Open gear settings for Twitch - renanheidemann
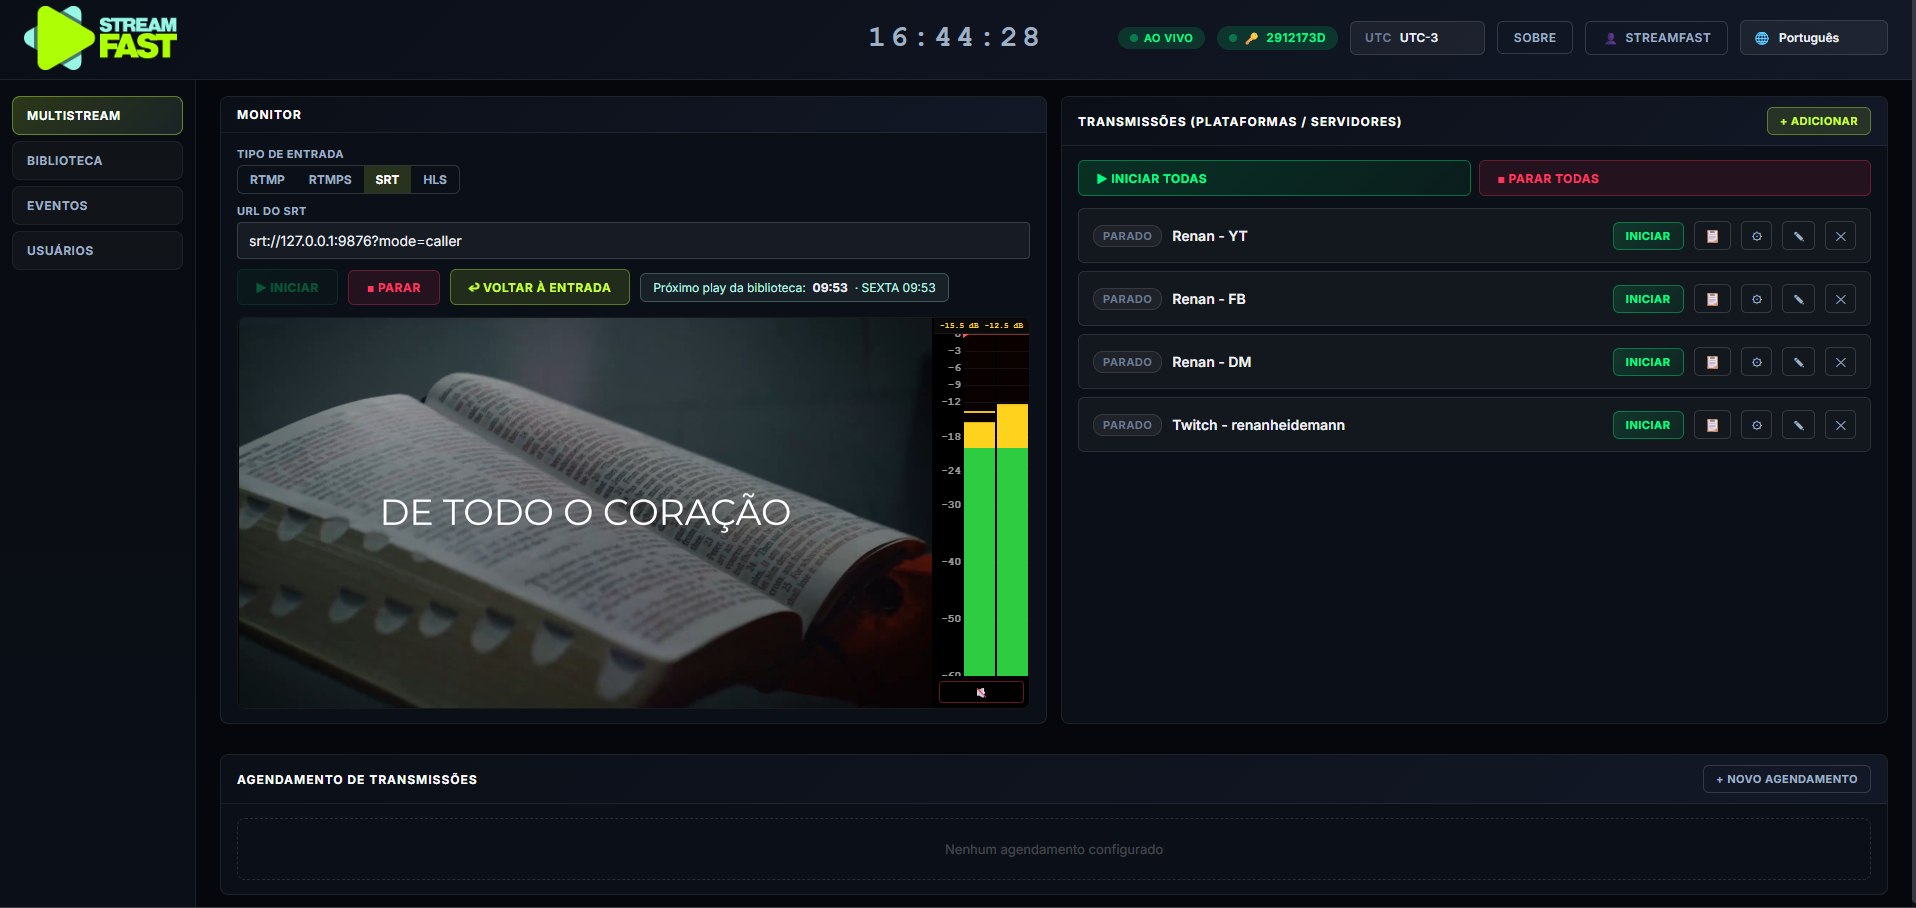 1756,425
